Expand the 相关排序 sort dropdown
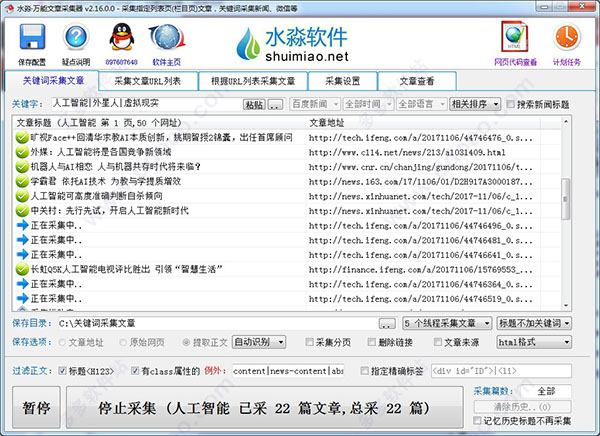The width and height of the screenshot is (600, 436). pos(472,104)
